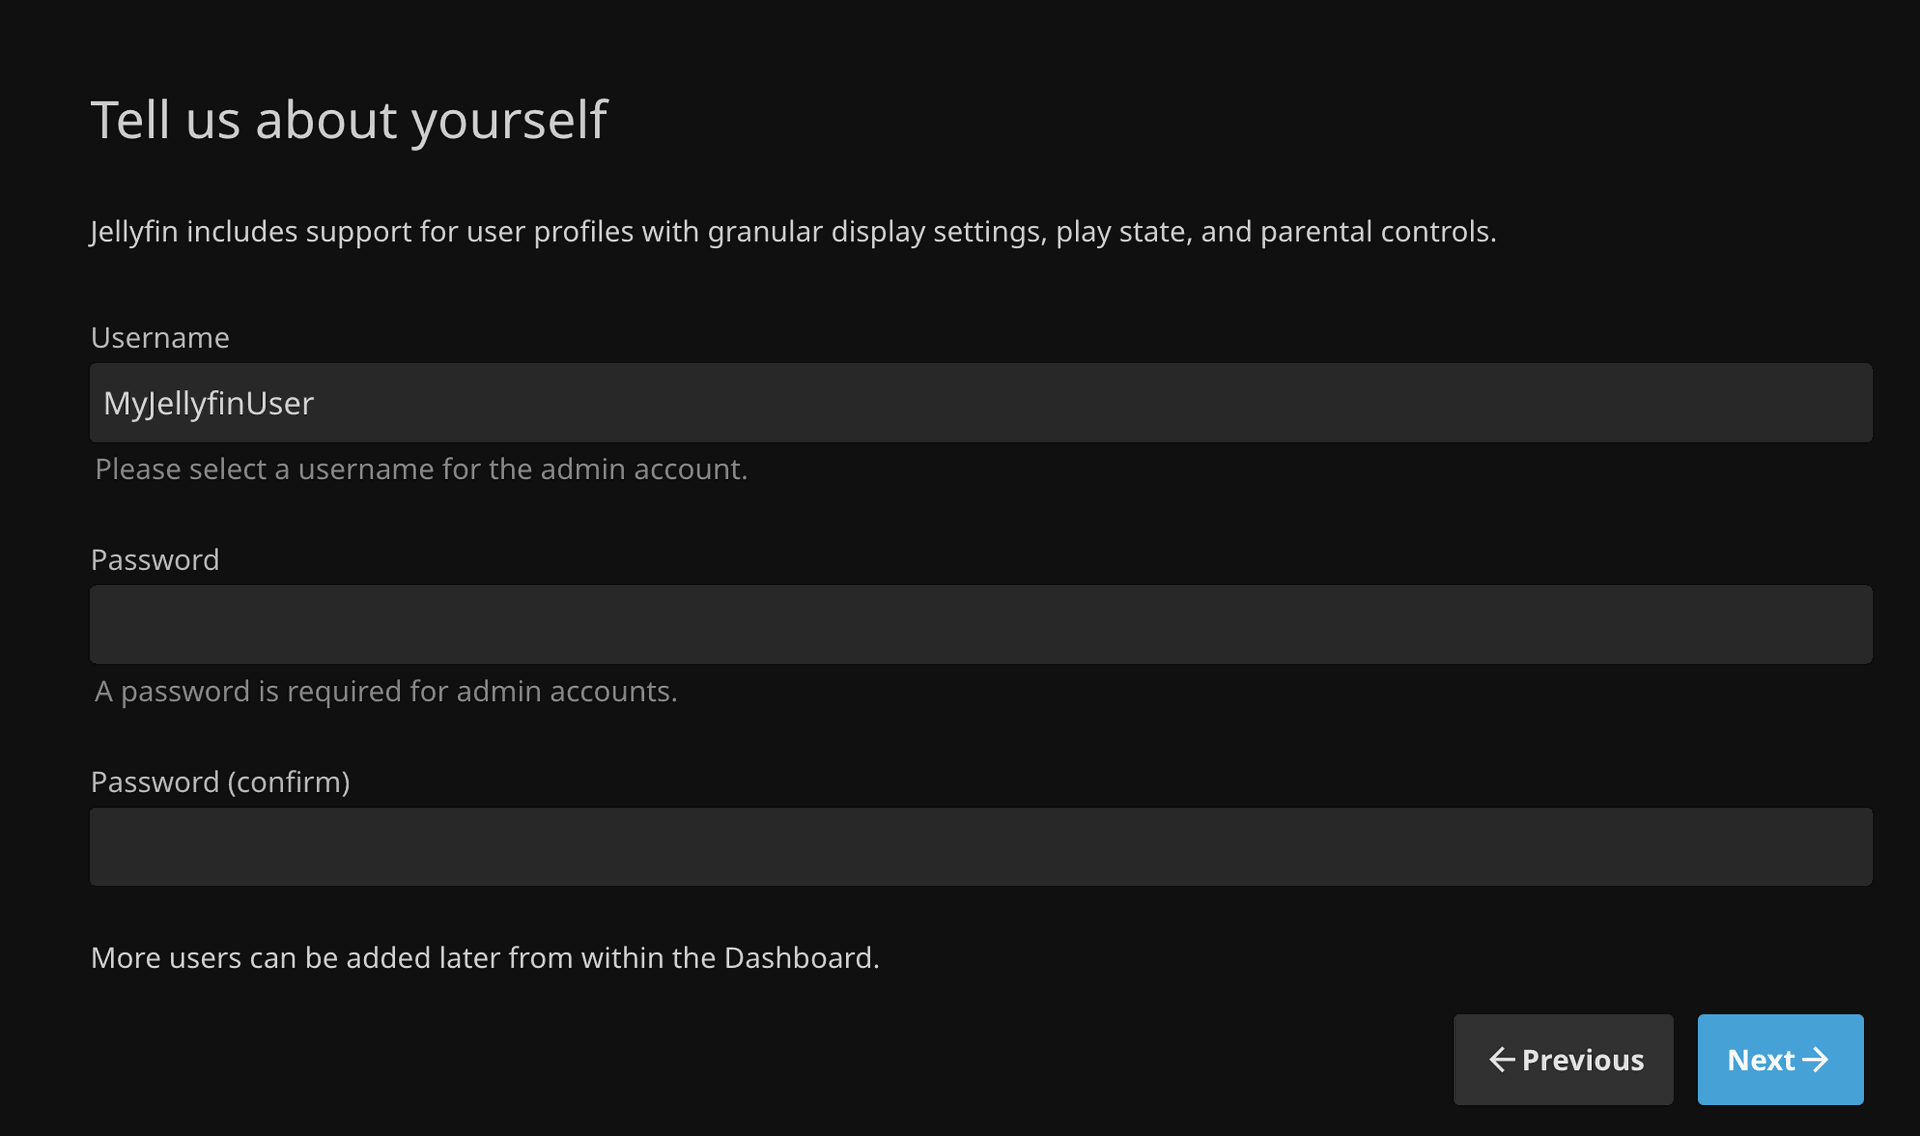Screen dimensions: 1920x1136
Task: Click 'A password is required' hint text
Action: pos(386,692)
